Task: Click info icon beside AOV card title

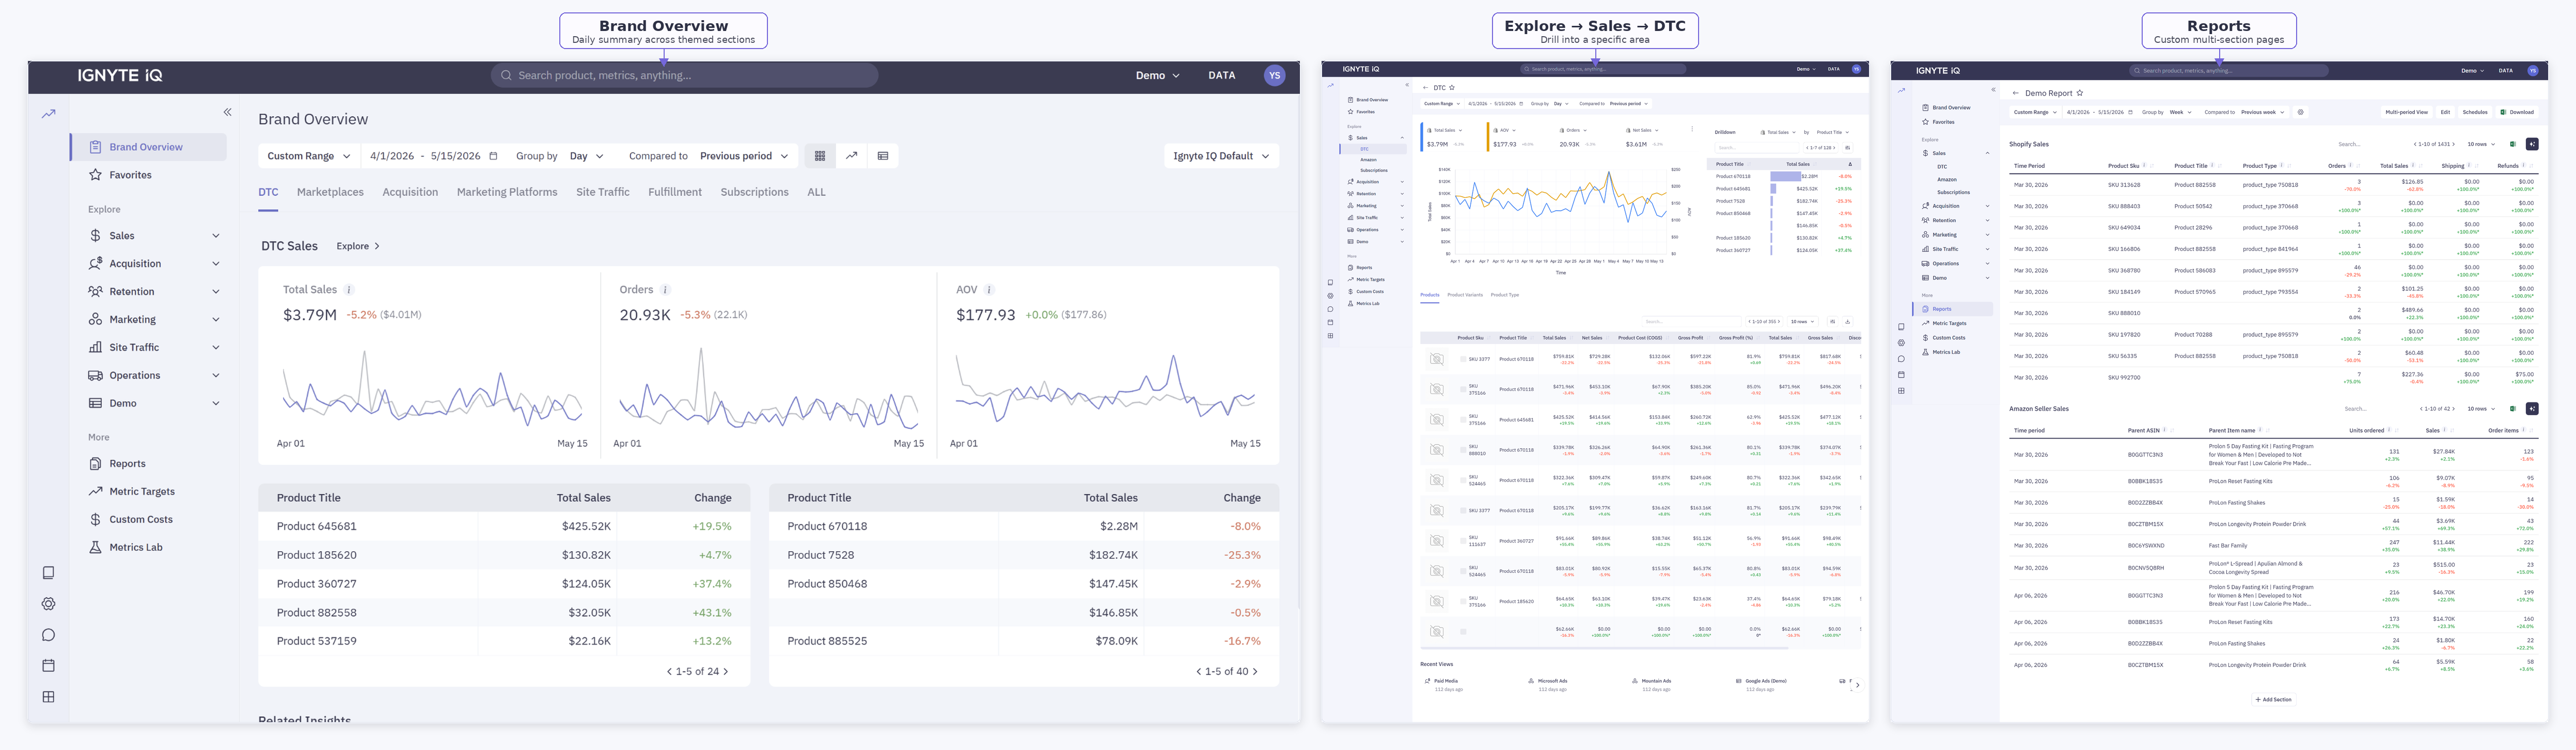Action: tap(989, 290)
